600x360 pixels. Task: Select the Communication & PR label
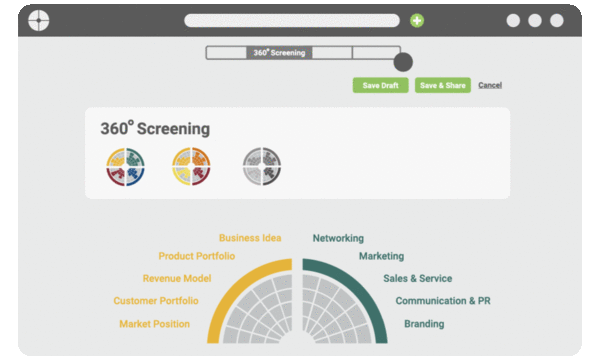coord(443,301)
